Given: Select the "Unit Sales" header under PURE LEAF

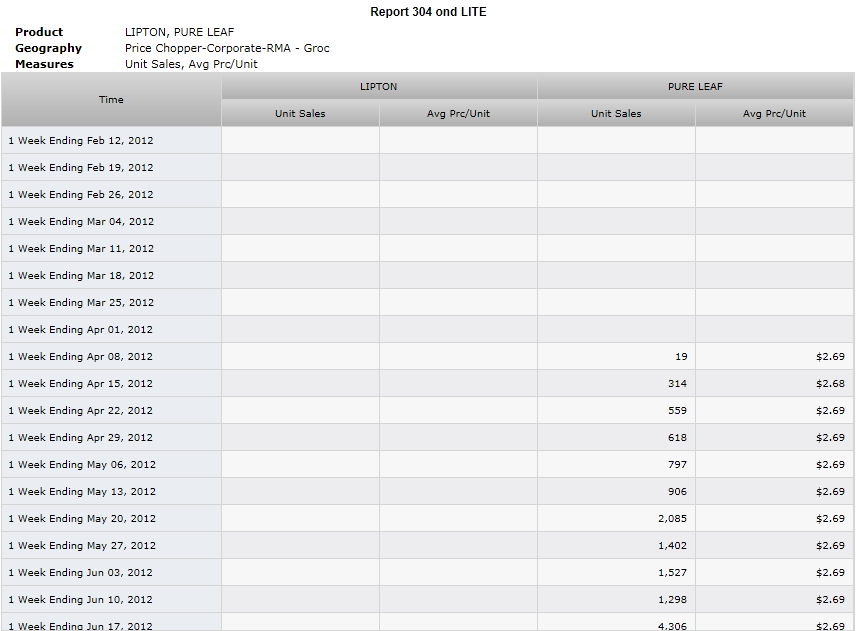Looking at the screenshot, I should [x=616, y=114].
